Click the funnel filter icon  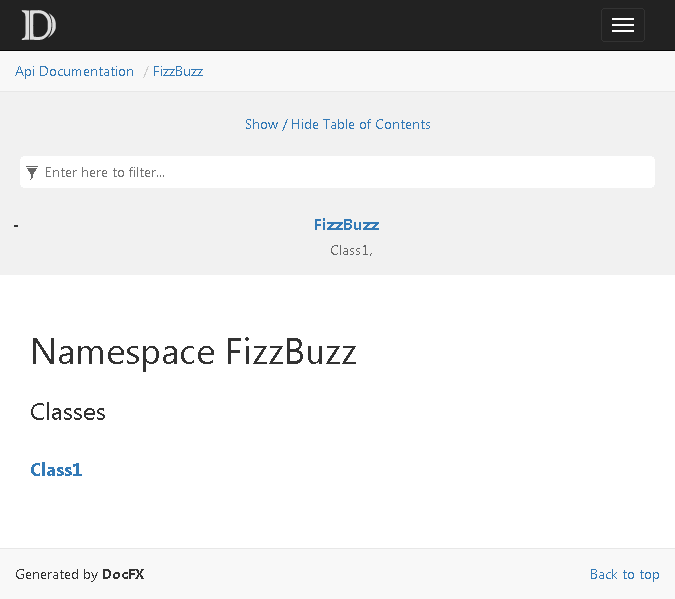click(32, 172)
